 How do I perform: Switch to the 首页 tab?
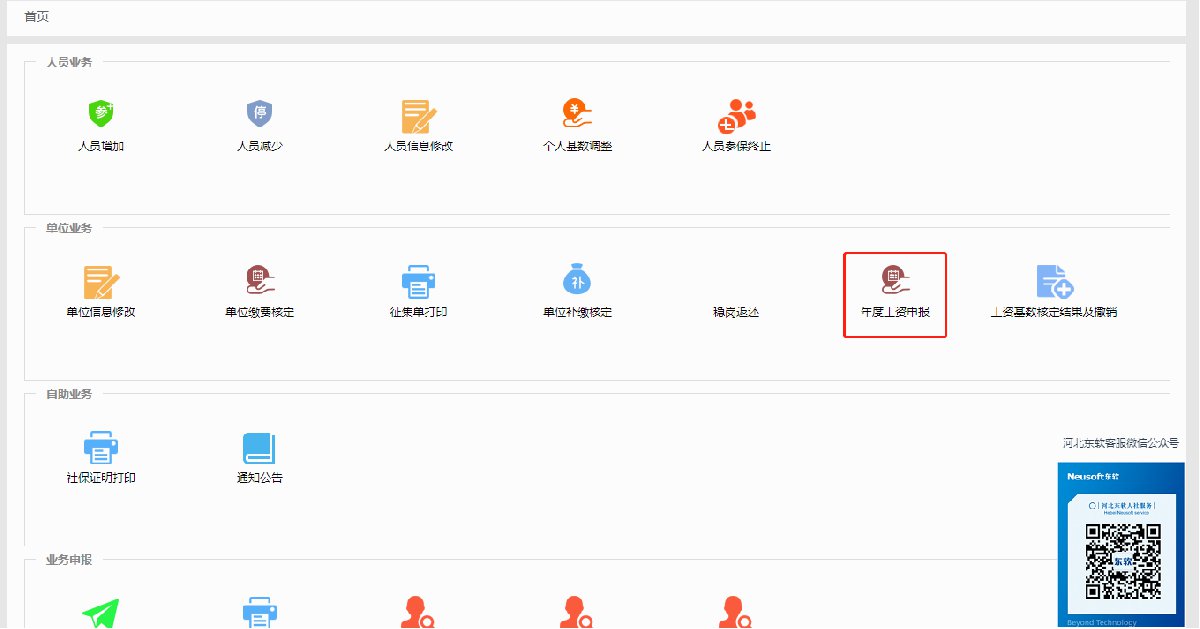[x=37, y=17]
